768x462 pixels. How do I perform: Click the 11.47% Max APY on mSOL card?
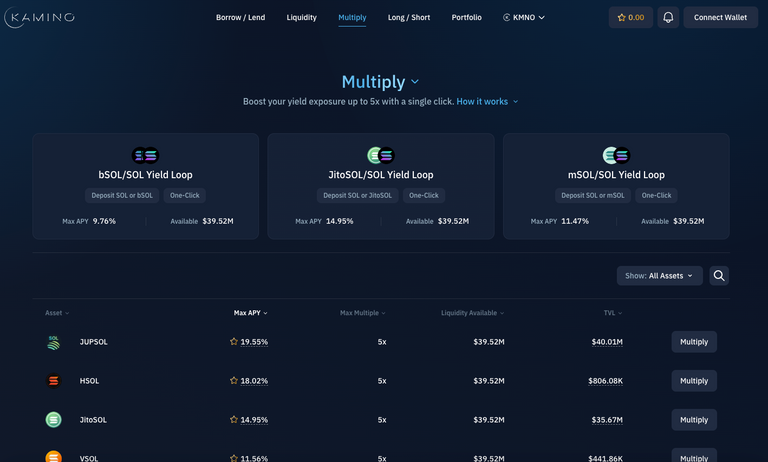(575, 221)
